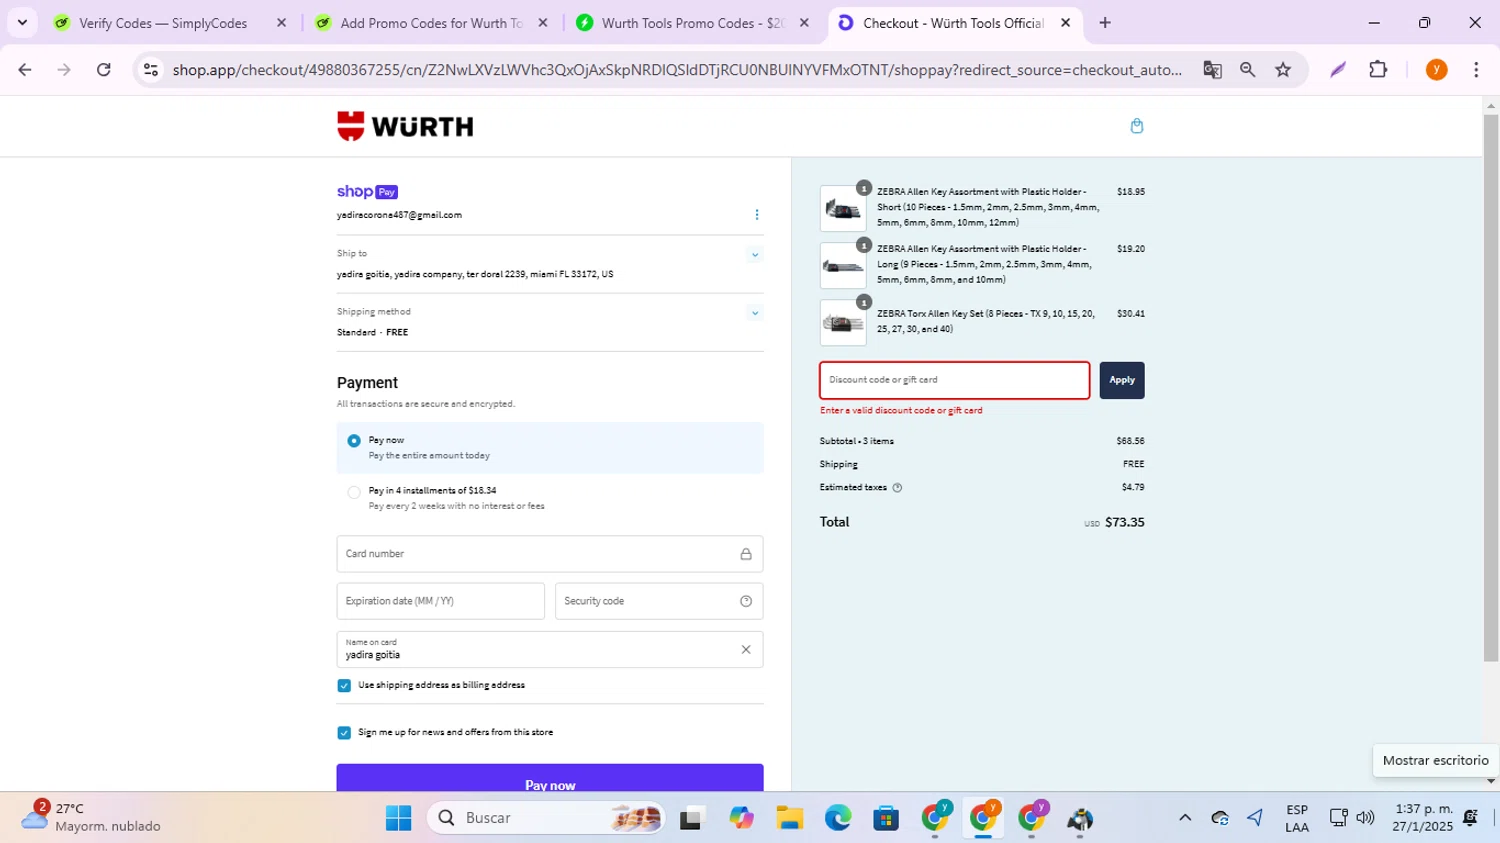Viewport: 1500px width, 843px height.
Task: Open the clock and date panel
Action: [1424, 818]
